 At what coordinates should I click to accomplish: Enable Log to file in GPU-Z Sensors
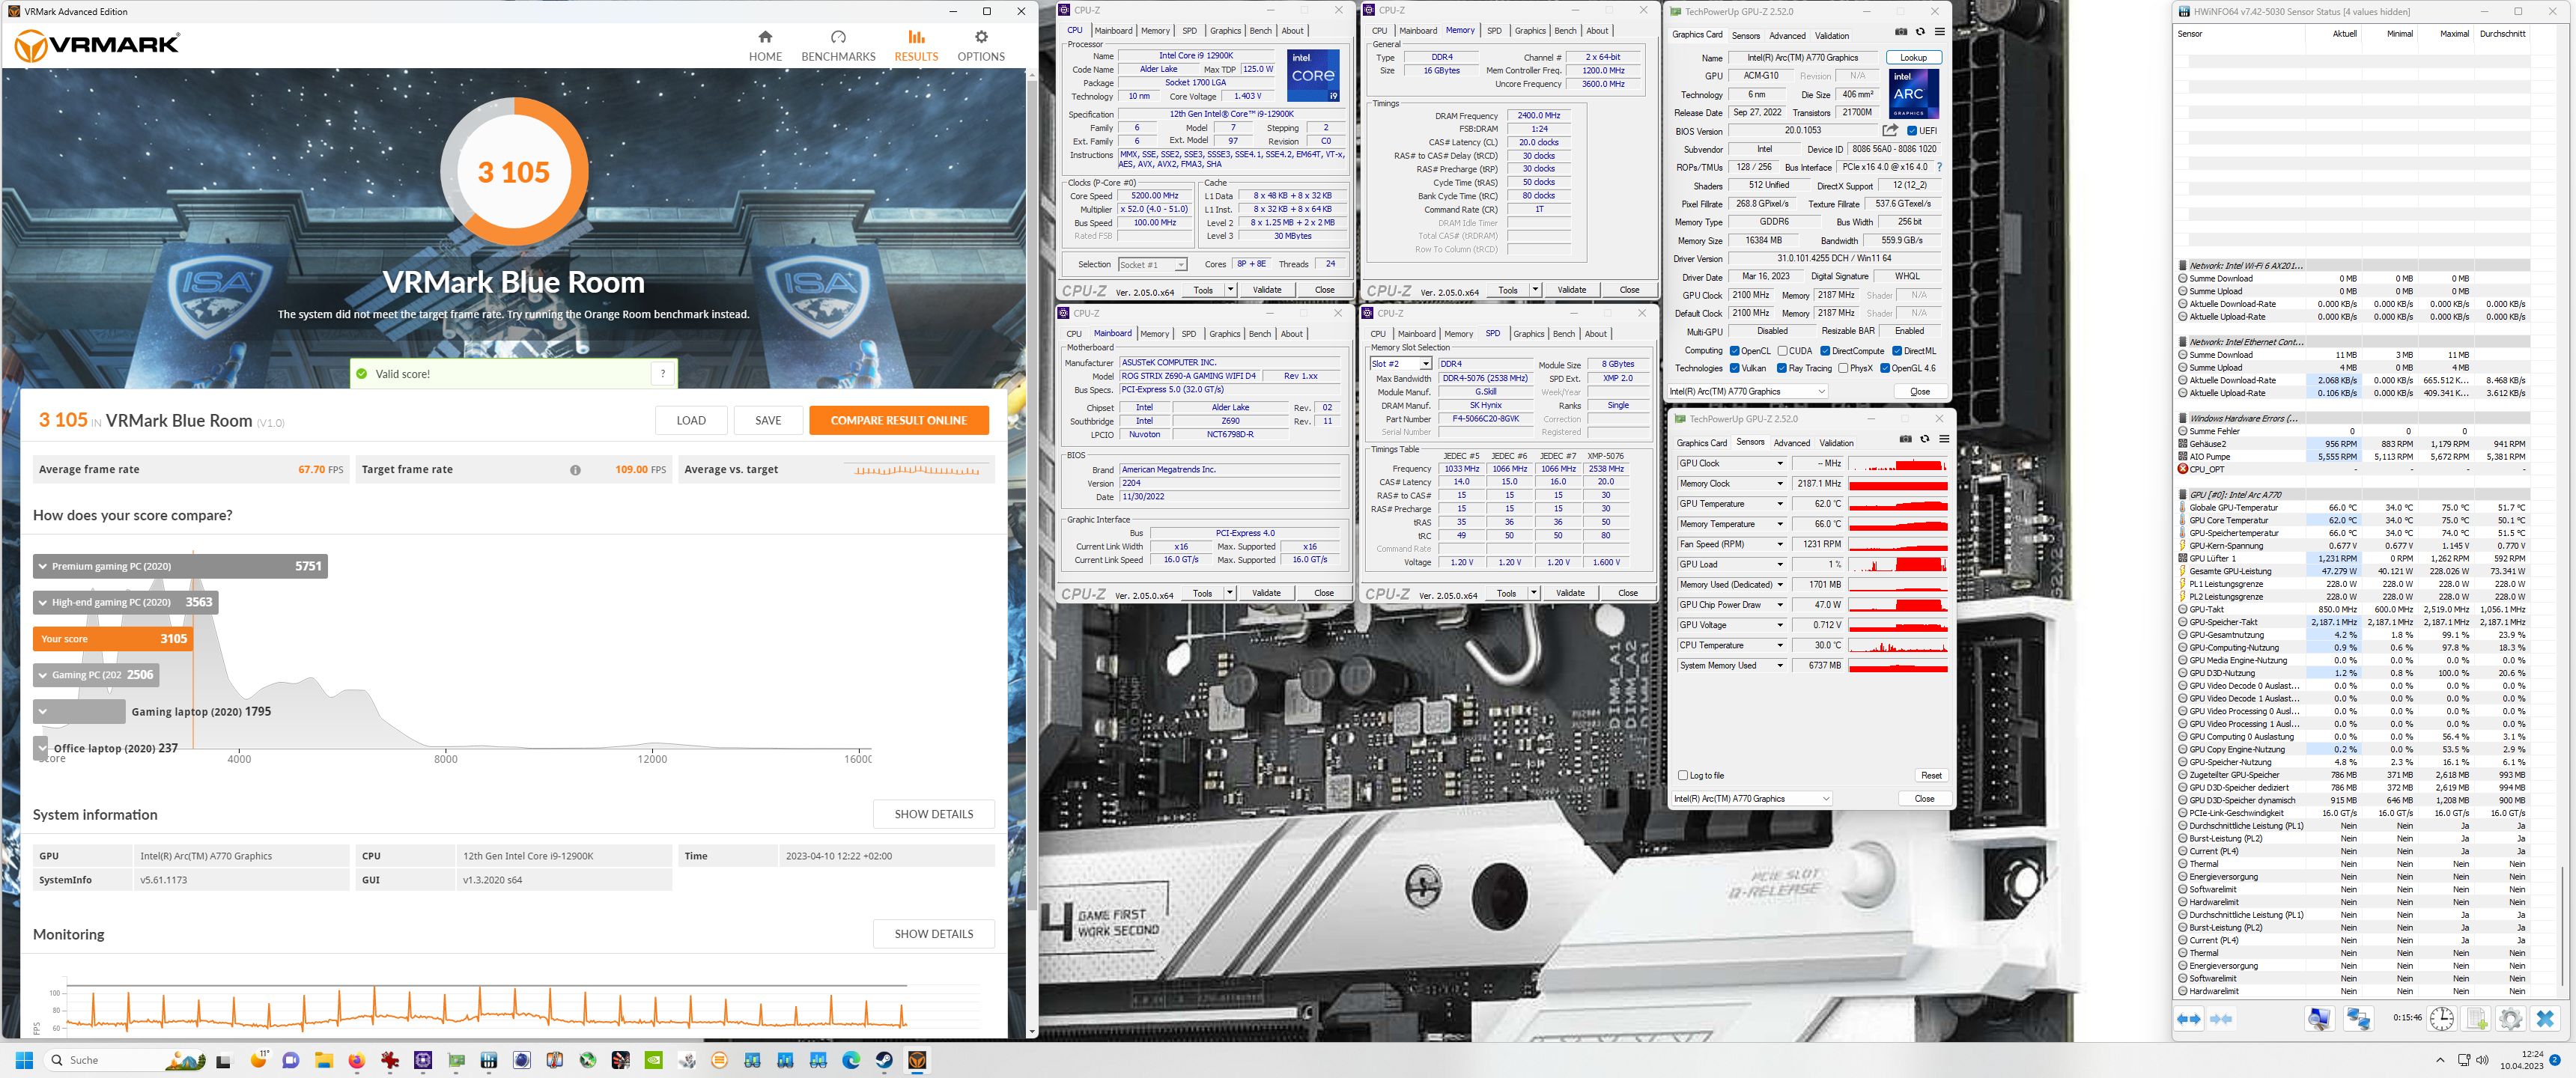1682,776
